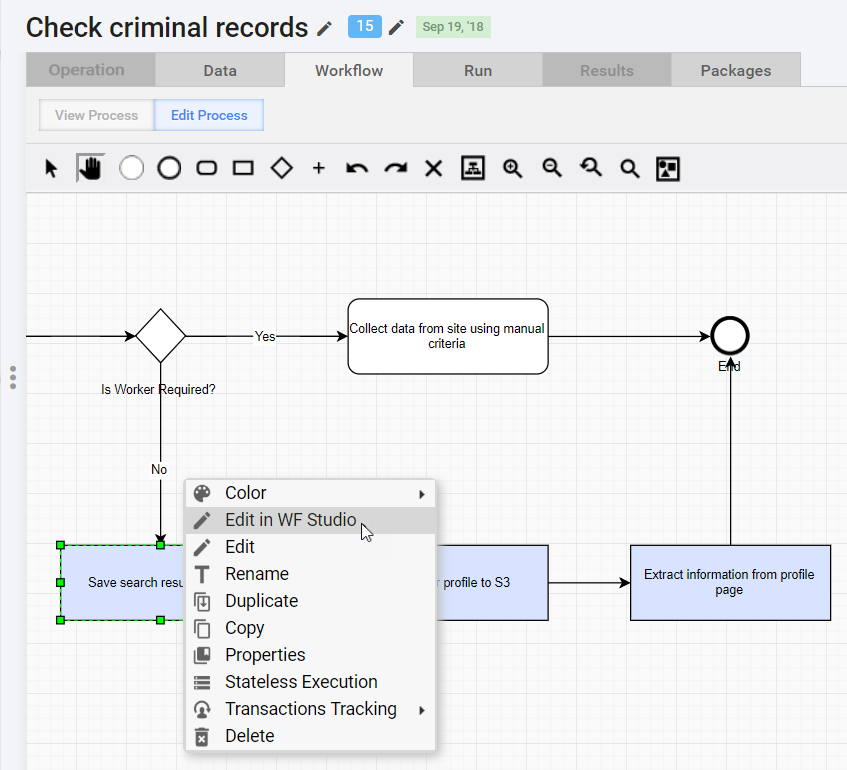Choose Edit in WF Studio
The image size is (847, 770).
coord(310,520)
